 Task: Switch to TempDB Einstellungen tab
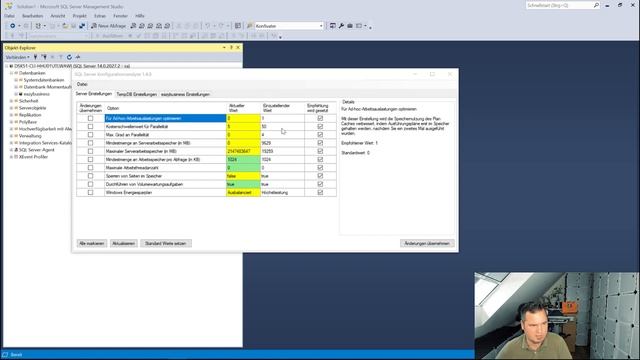(x=136, y=94)
